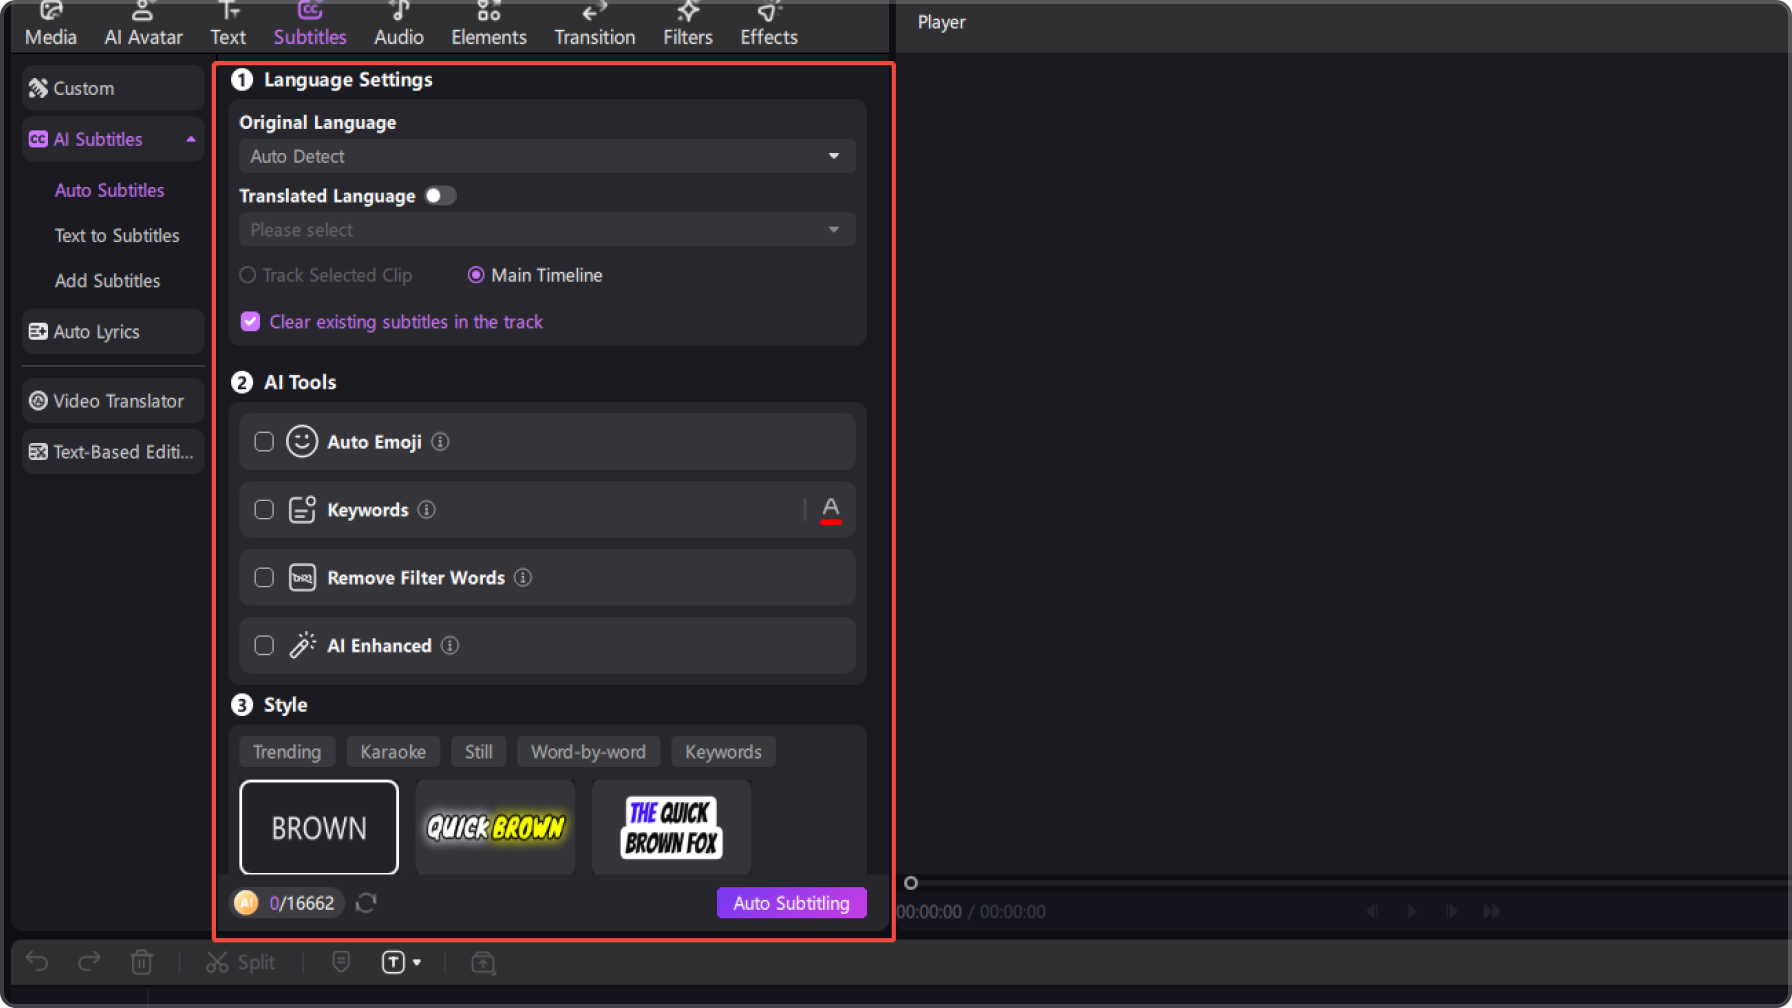
Task: Open the AI Avatar tab
Action: [143, 24]
